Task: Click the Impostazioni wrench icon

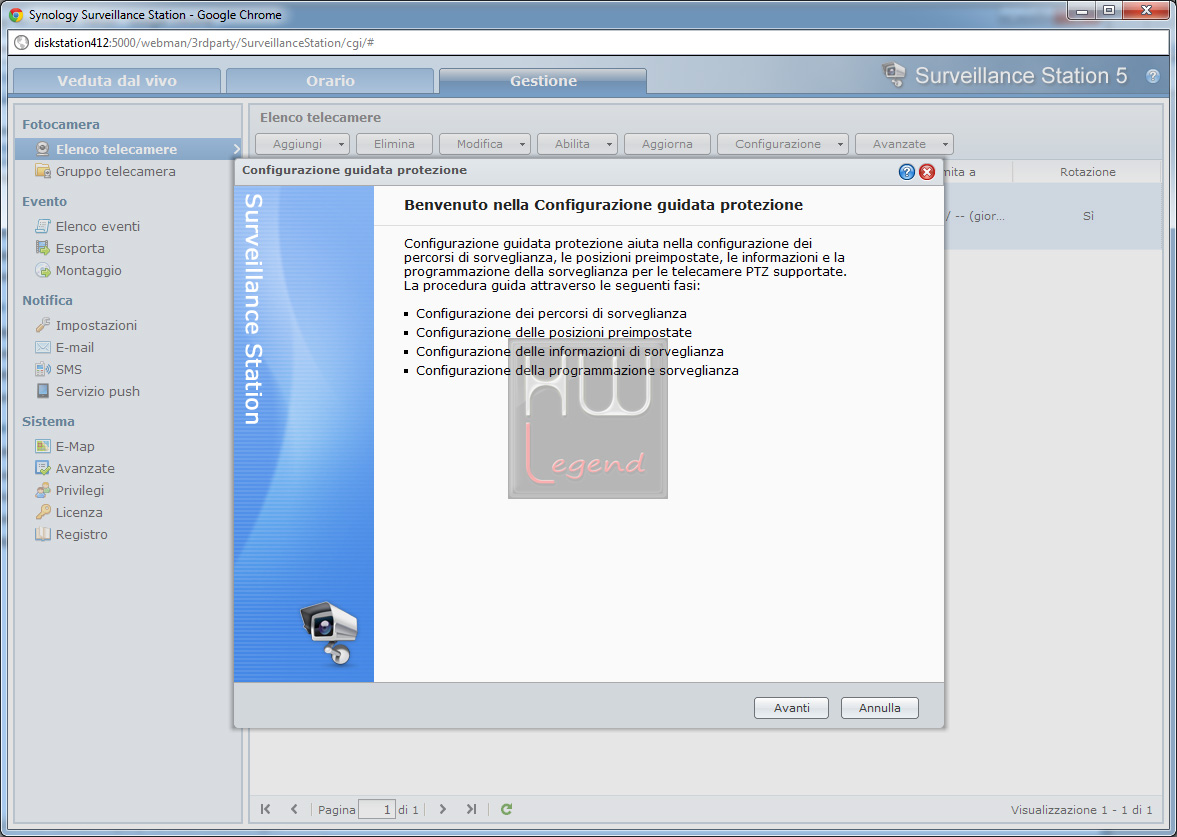Action: pyautogui.click(x=43, y=325)
